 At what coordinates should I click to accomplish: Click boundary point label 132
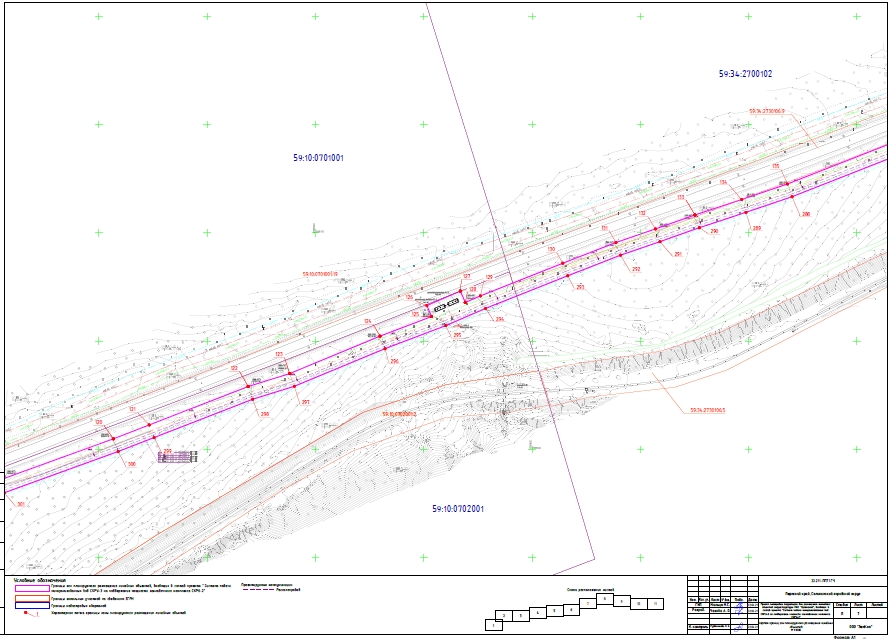click(642, 213)
